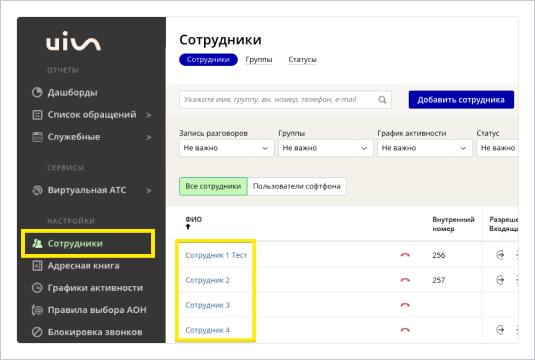
Task: Open Графики активности from the sidebar
Action: point(87,288)
